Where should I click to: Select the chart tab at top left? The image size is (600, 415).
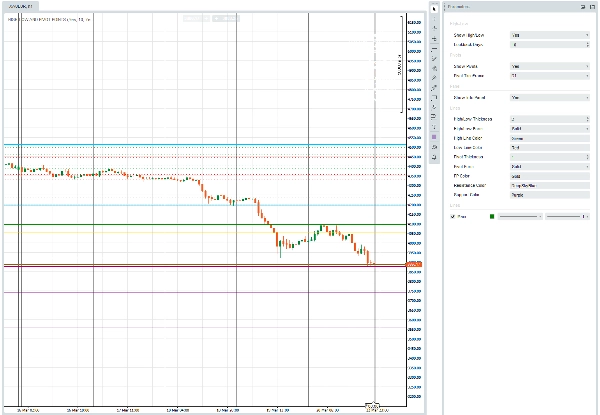point(21,7)
